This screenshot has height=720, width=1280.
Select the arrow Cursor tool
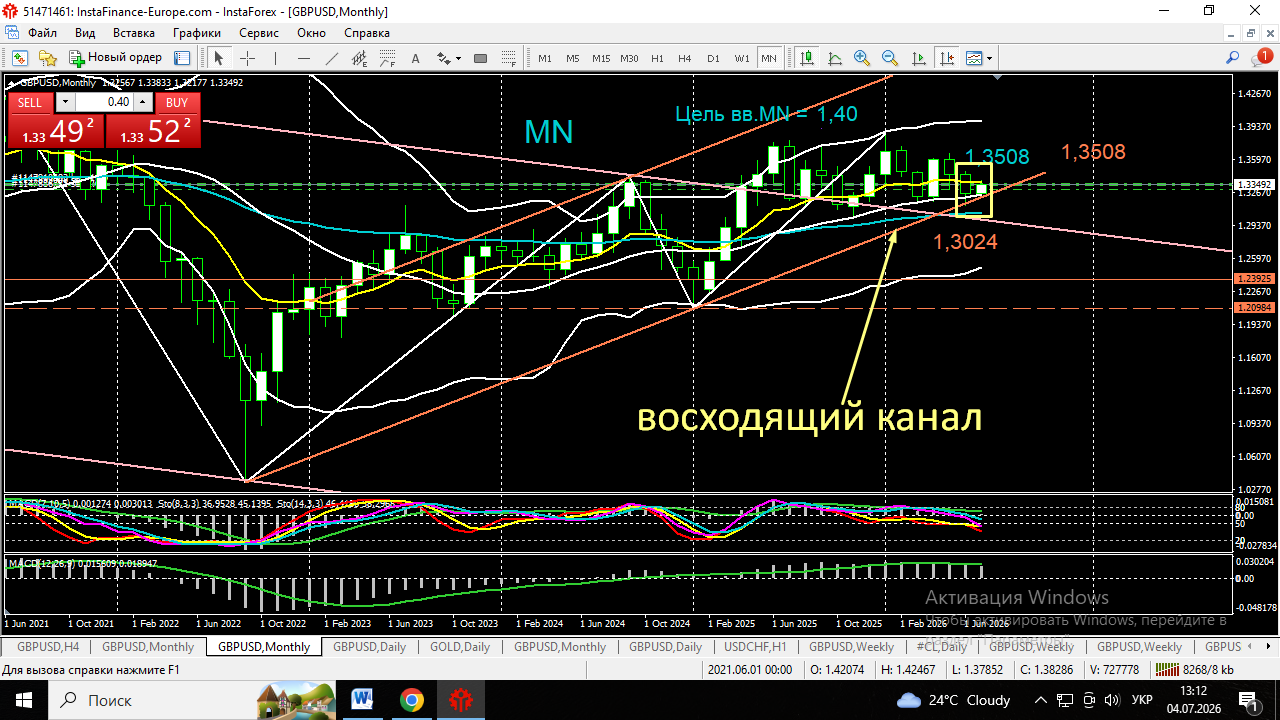pos(218,58)
